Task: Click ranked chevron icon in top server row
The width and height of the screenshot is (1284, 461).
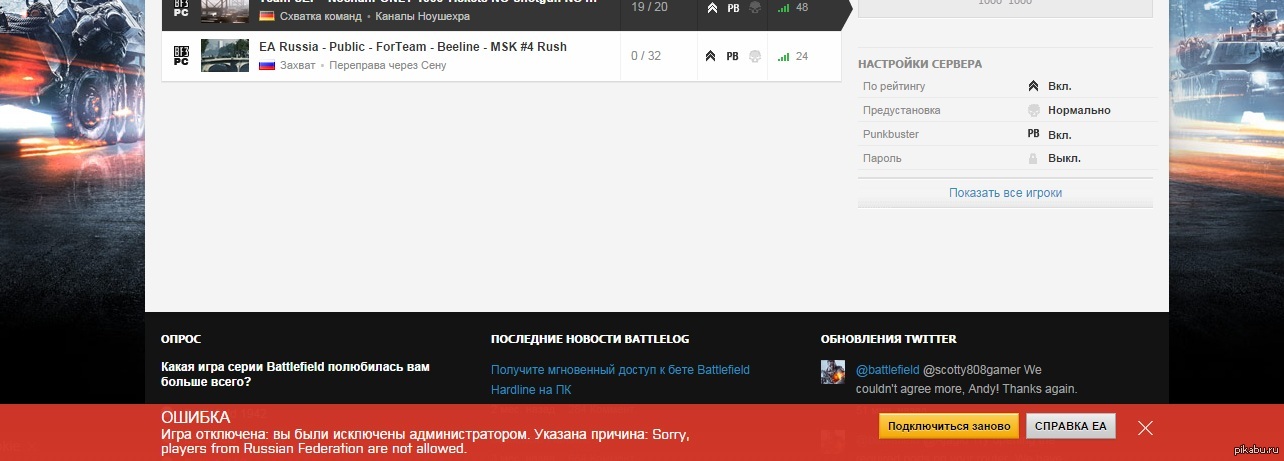Action: pyautogui.click(x=711, y=8)
